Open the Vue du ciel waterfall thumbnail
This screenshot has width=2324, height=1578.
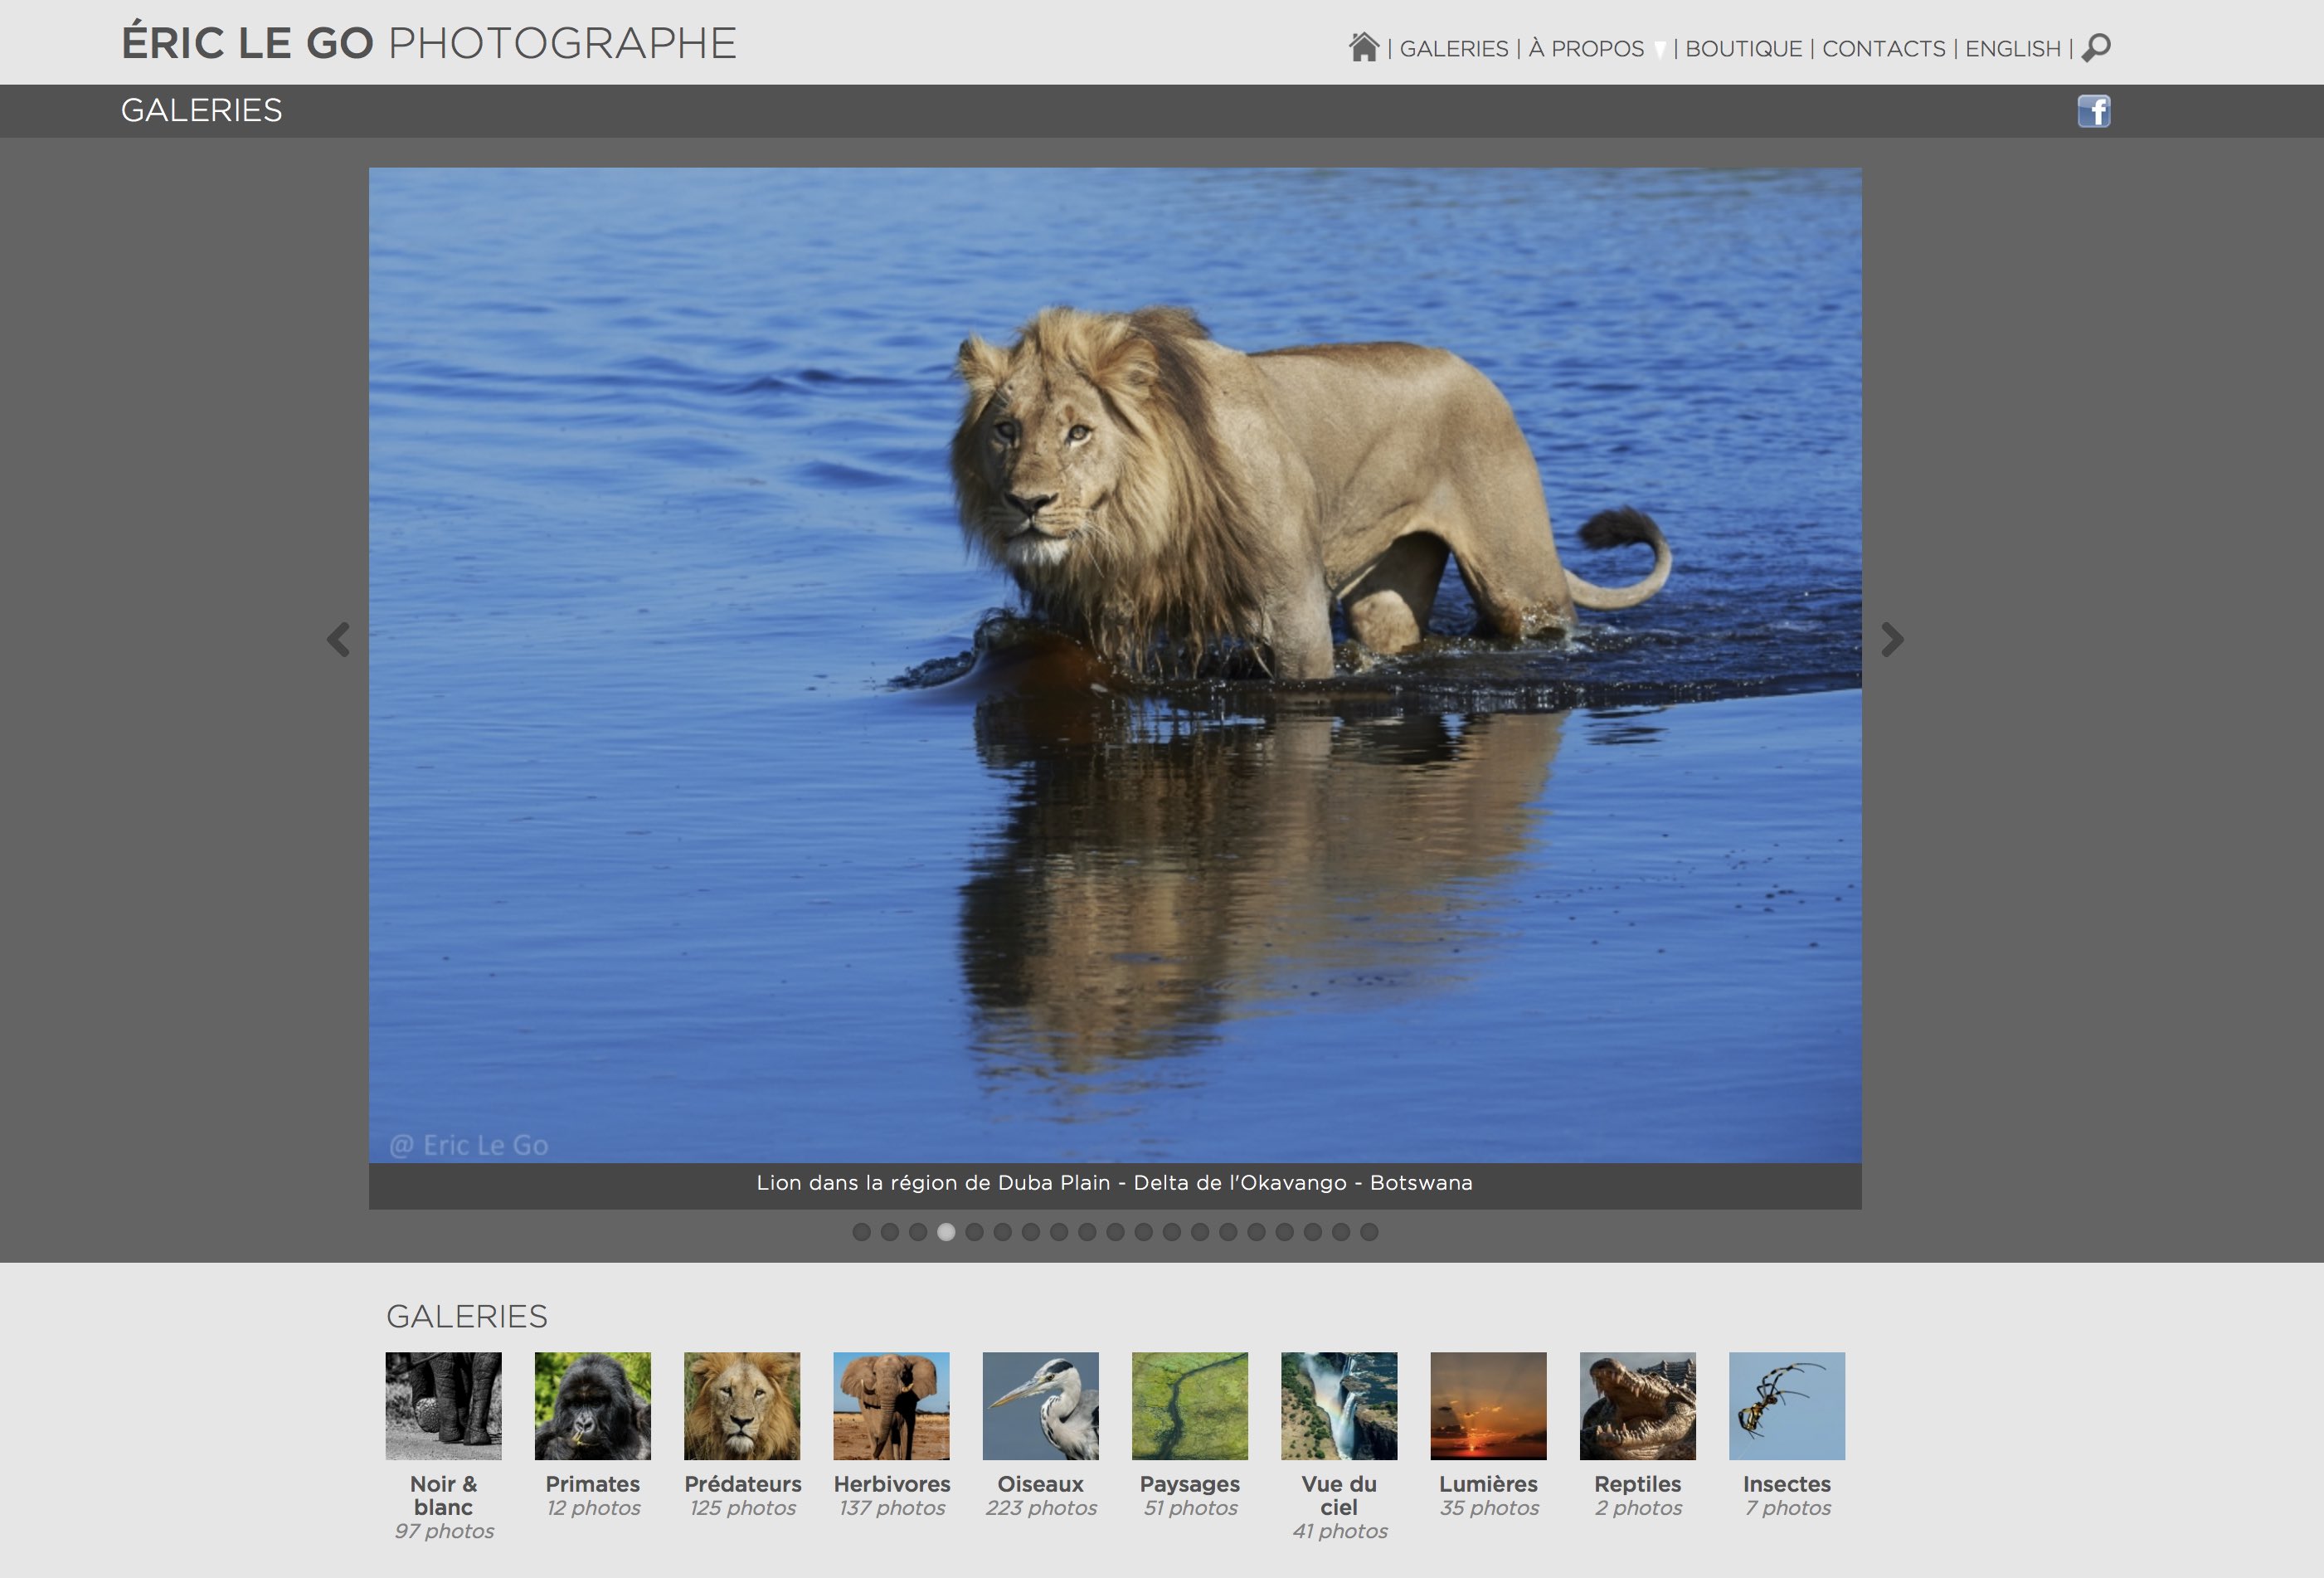pos(1339,1406)
